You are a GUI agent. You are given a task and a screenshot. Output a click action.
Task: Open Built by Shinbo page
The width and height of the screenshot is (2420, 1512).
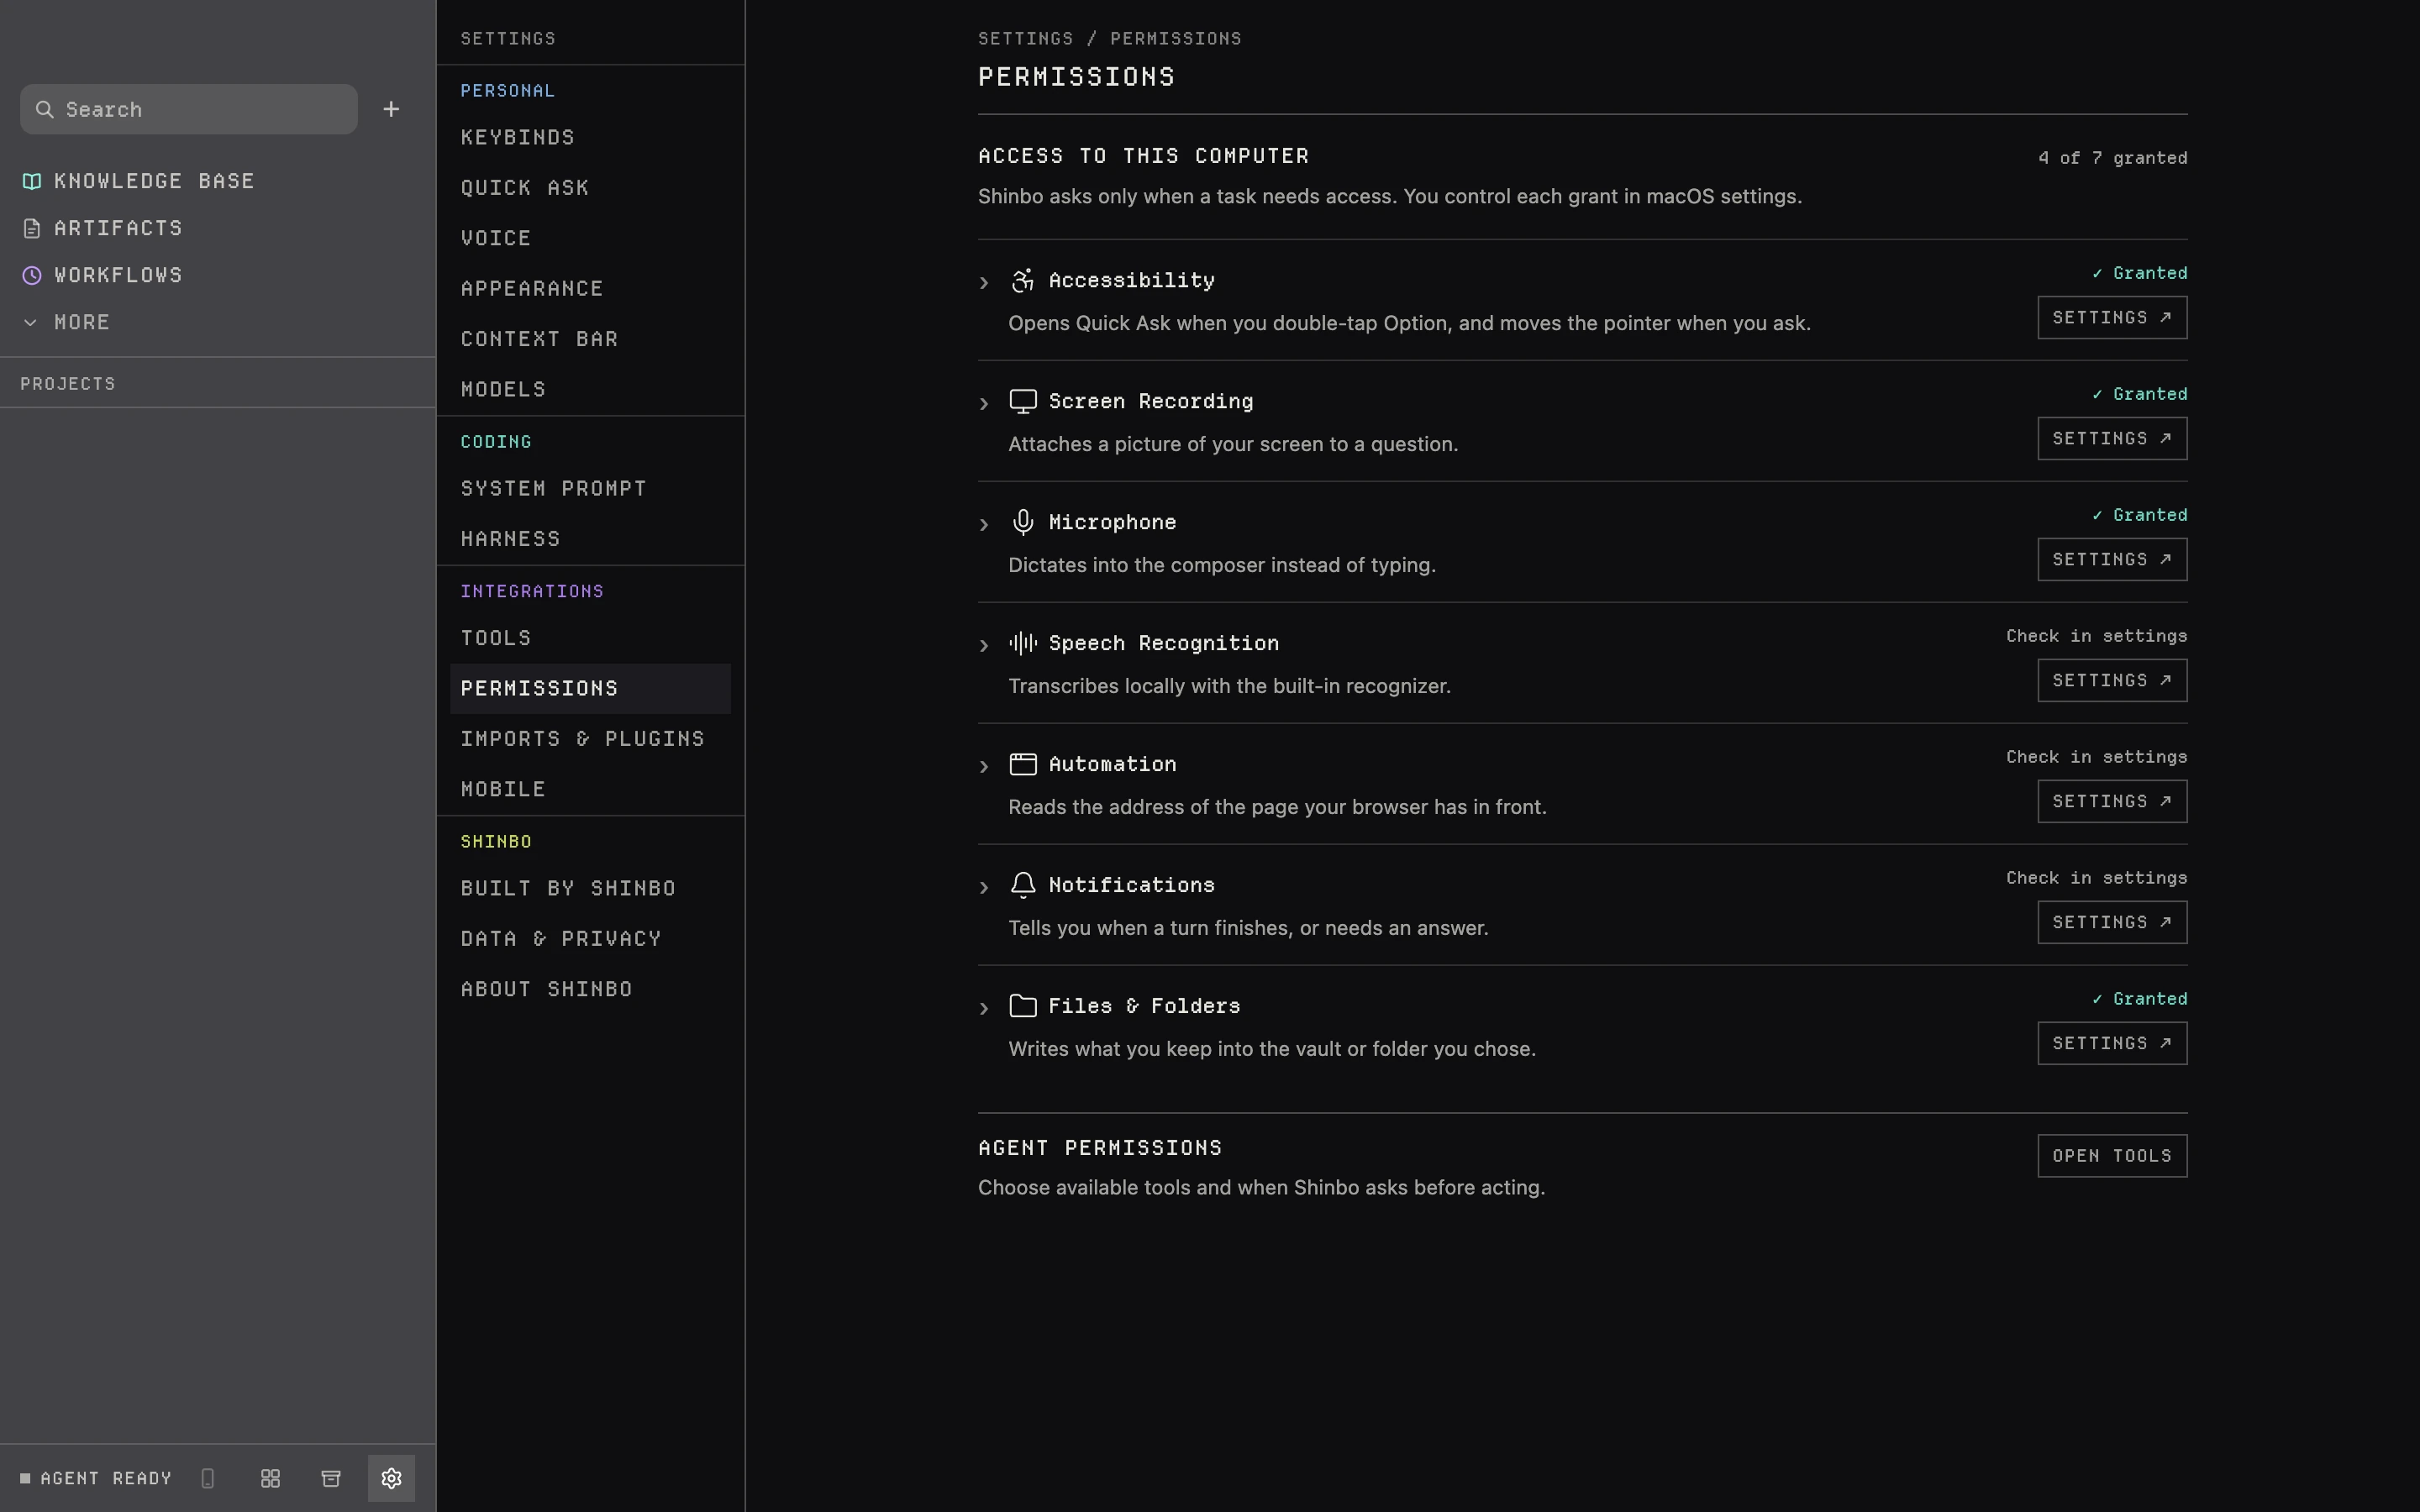(590, 888)
